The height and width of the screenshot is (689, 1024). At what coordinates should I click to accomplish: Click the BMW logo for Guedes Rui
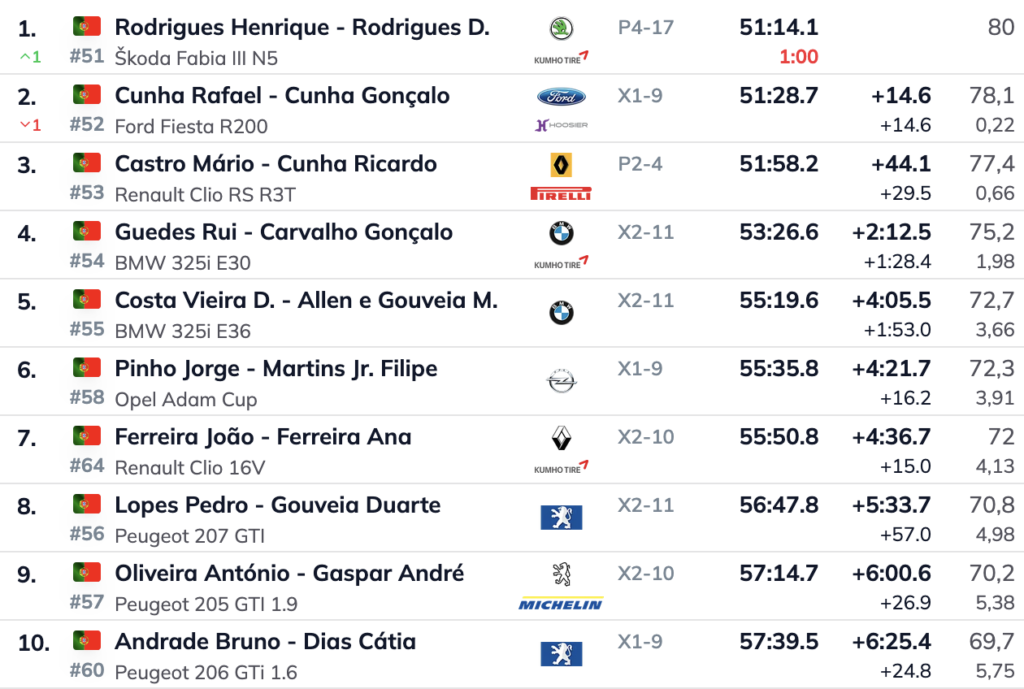click(x=561, y=233)
